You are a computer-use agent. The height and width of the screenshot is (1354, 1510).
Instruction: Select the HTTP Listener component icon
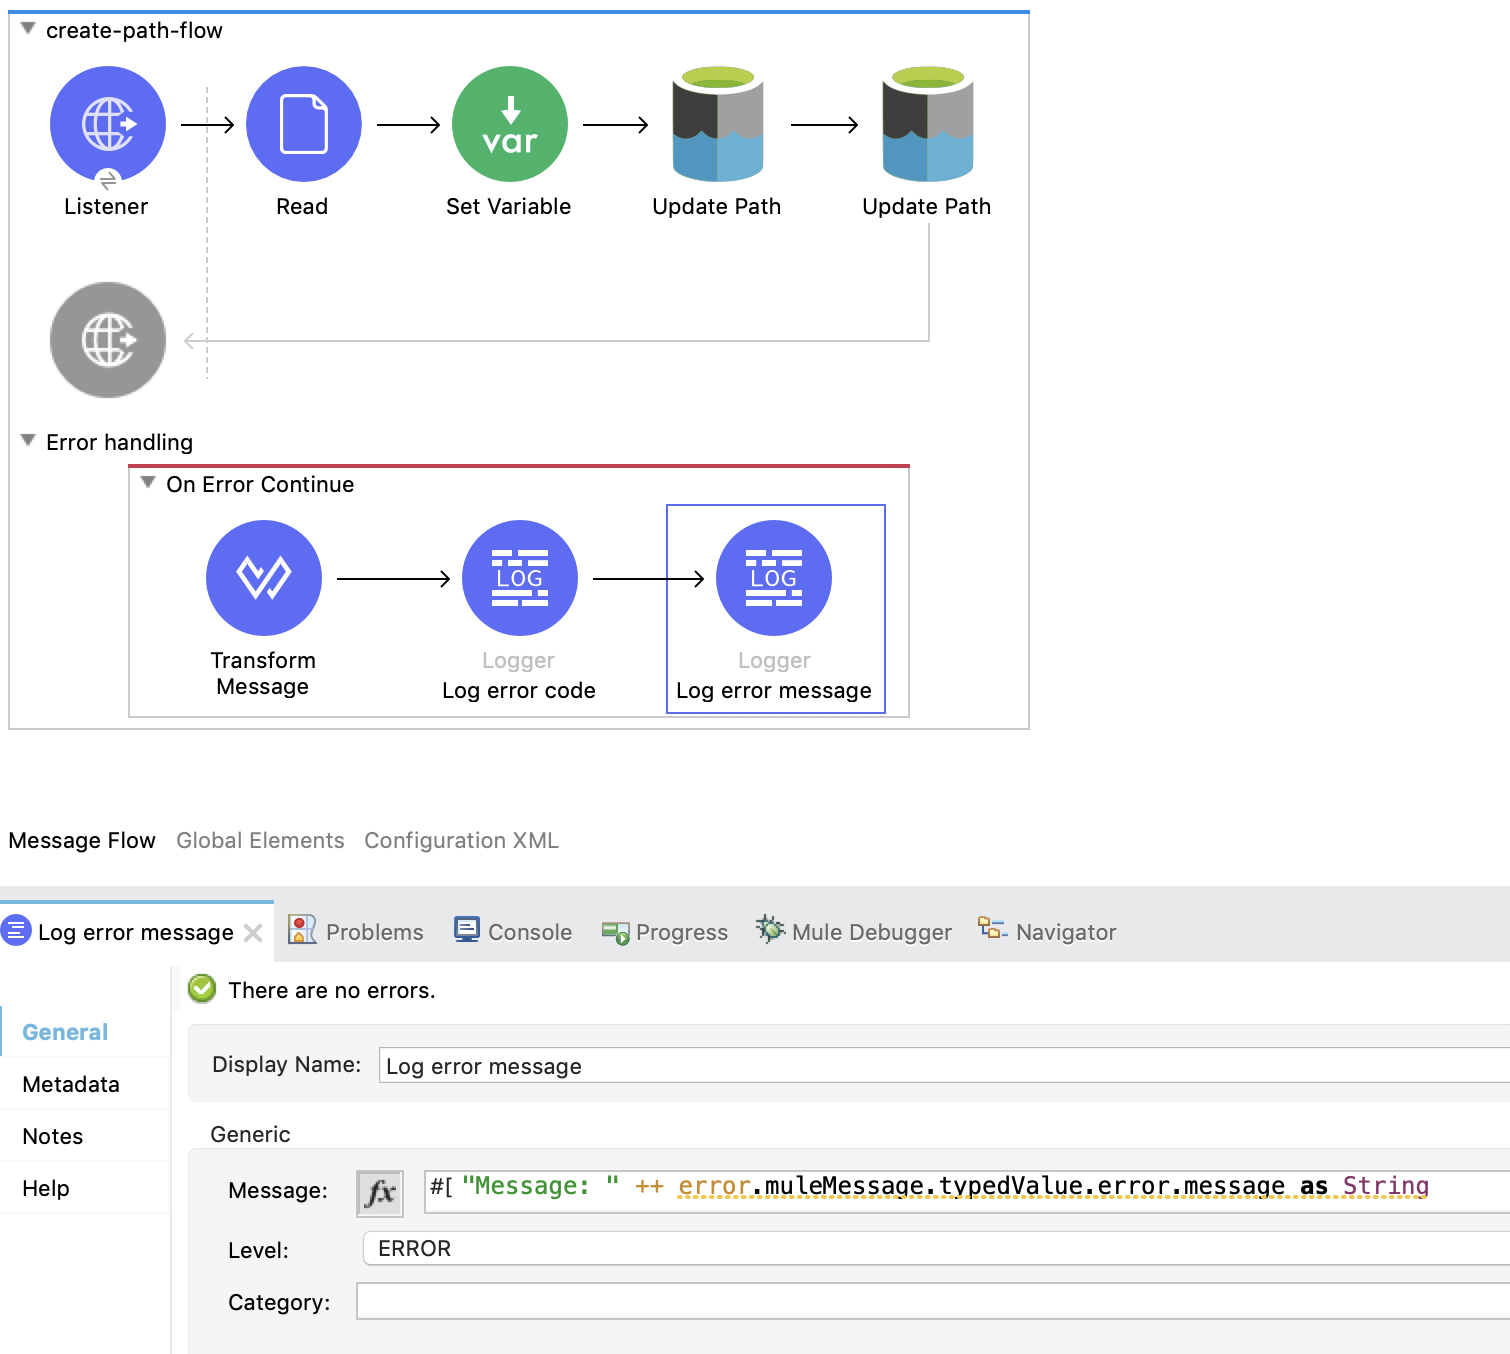[x=108, y=124]
